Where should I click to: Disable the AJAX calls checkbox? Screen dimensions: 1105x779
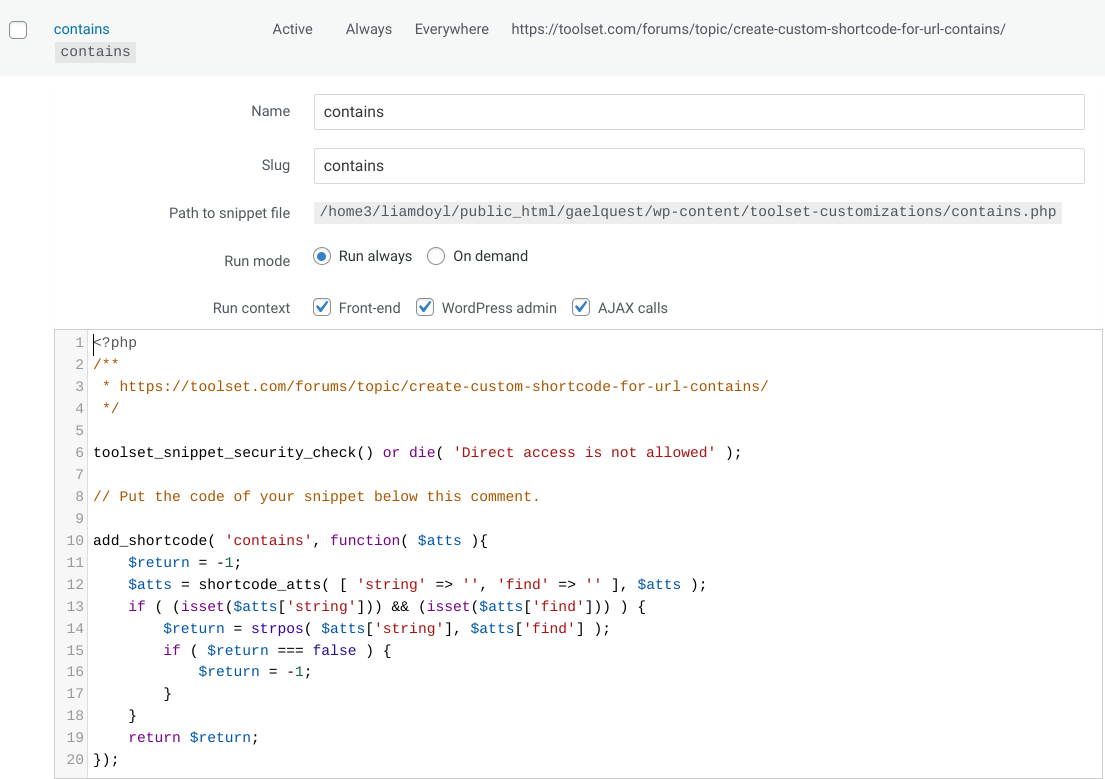click(581, 307)
